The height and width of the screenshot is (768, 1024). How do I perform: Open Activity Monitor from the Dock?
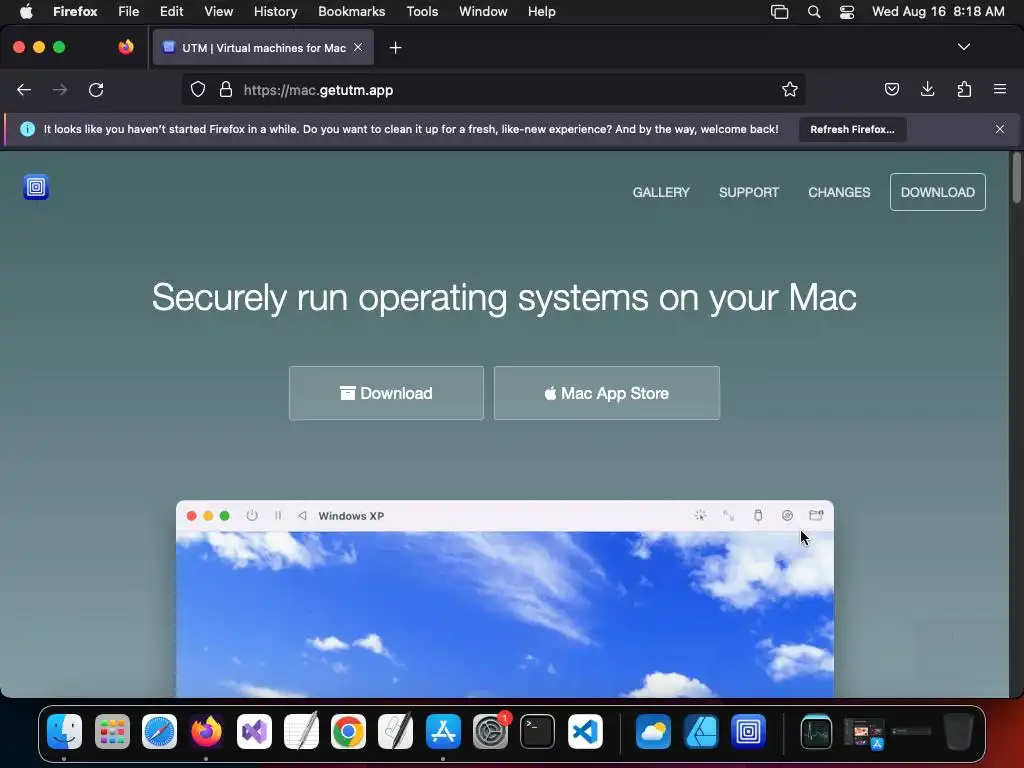click(x=816, y=731)
